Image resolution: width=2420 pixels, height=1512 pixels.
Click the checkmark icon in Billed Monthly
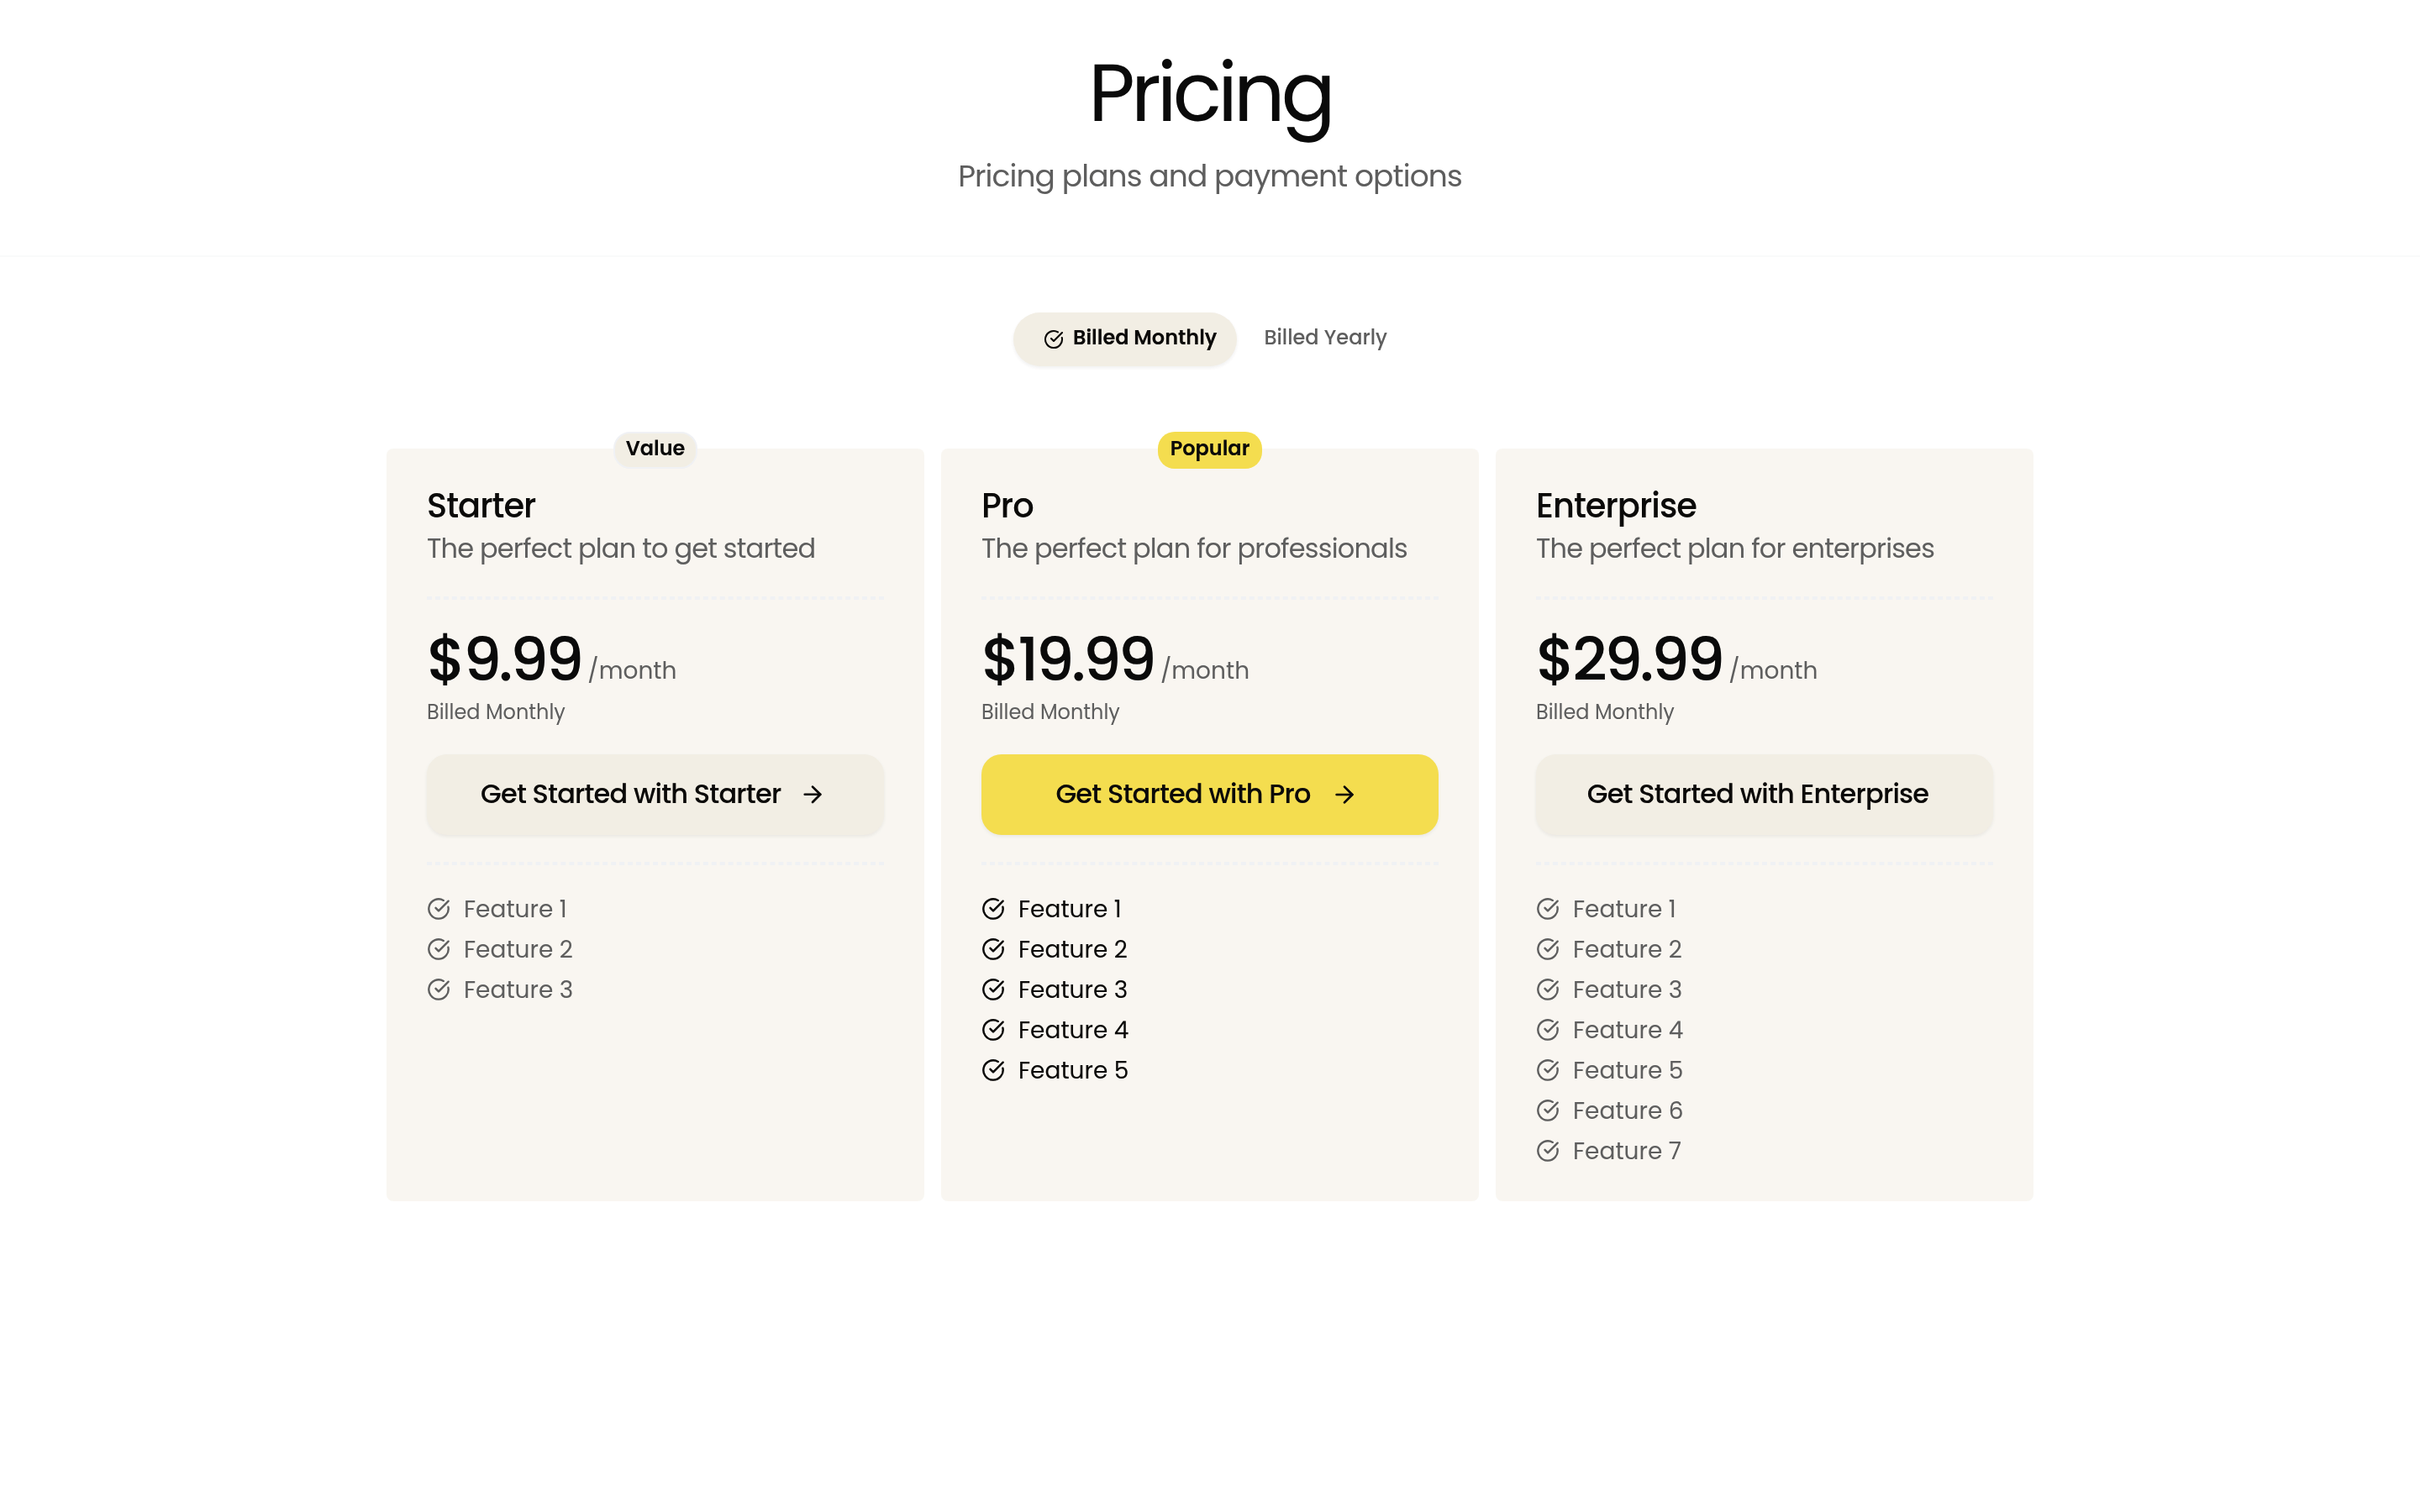(1053, 339)
